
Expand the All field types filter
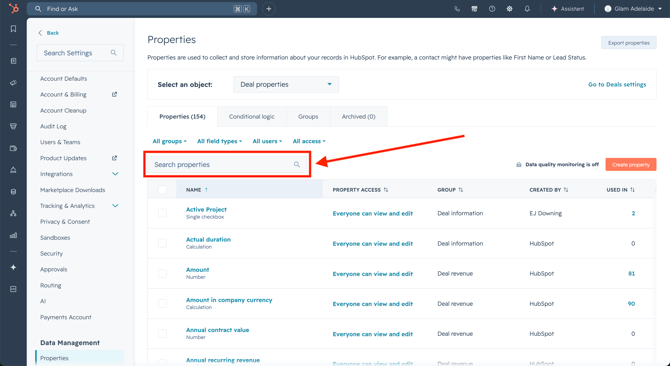point(219,141)
